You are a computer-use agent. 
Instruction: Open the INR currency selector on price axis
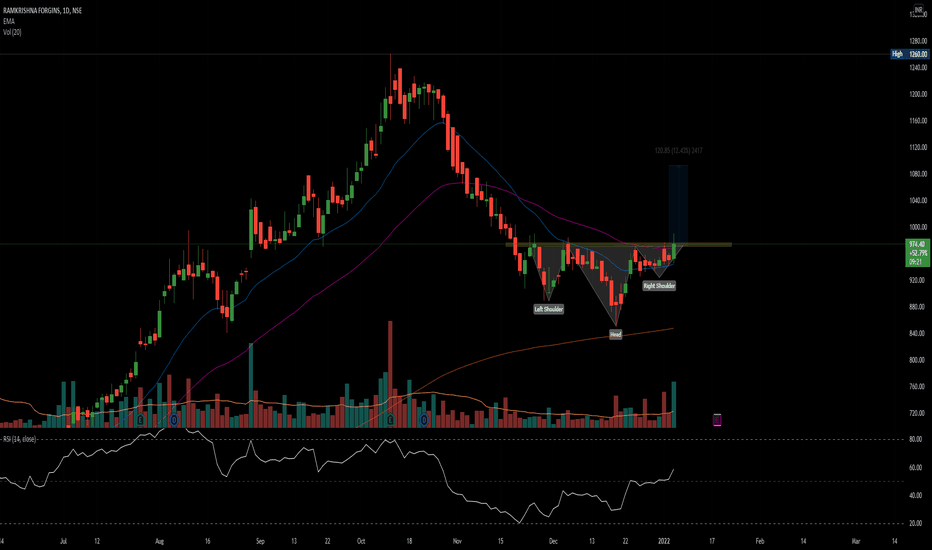(x=918, y=10)
